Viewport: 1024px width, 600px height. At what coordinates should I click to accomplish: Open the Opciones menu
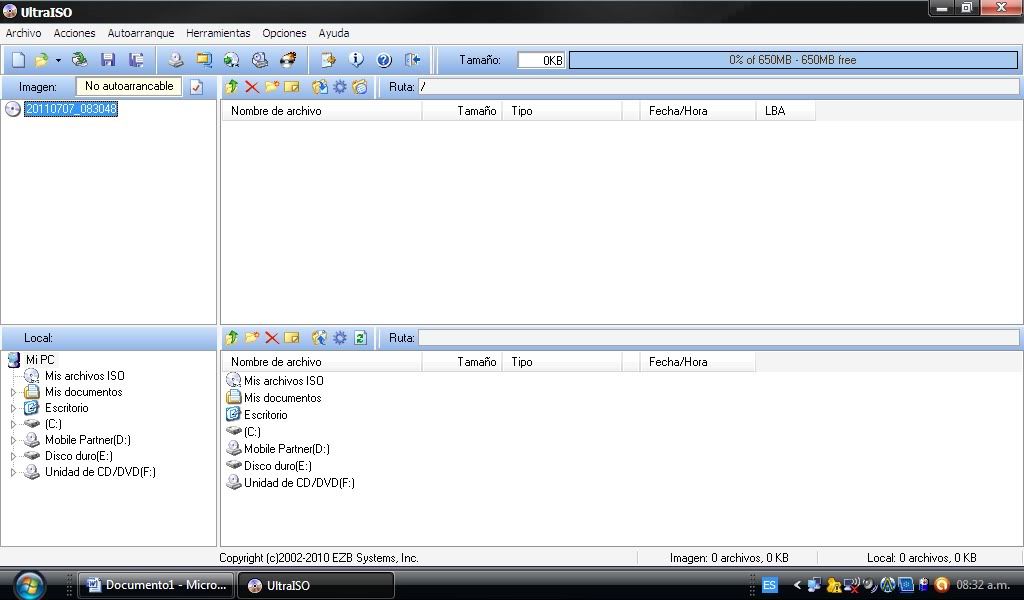pyautogui.click(x=284, y=33)
